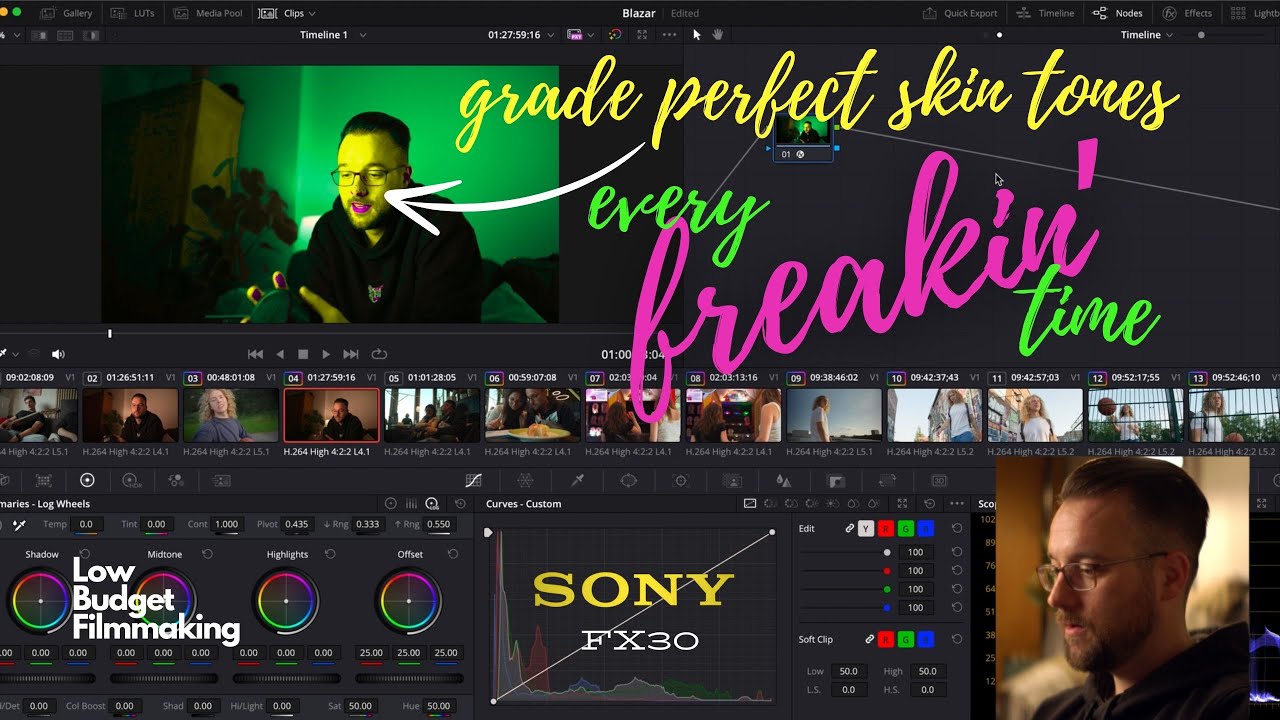Image resolution: width=1280 pixels, height=720 pixels.
Task: Reset the Highlights color wheel
Action: click(x=330, y=554)
